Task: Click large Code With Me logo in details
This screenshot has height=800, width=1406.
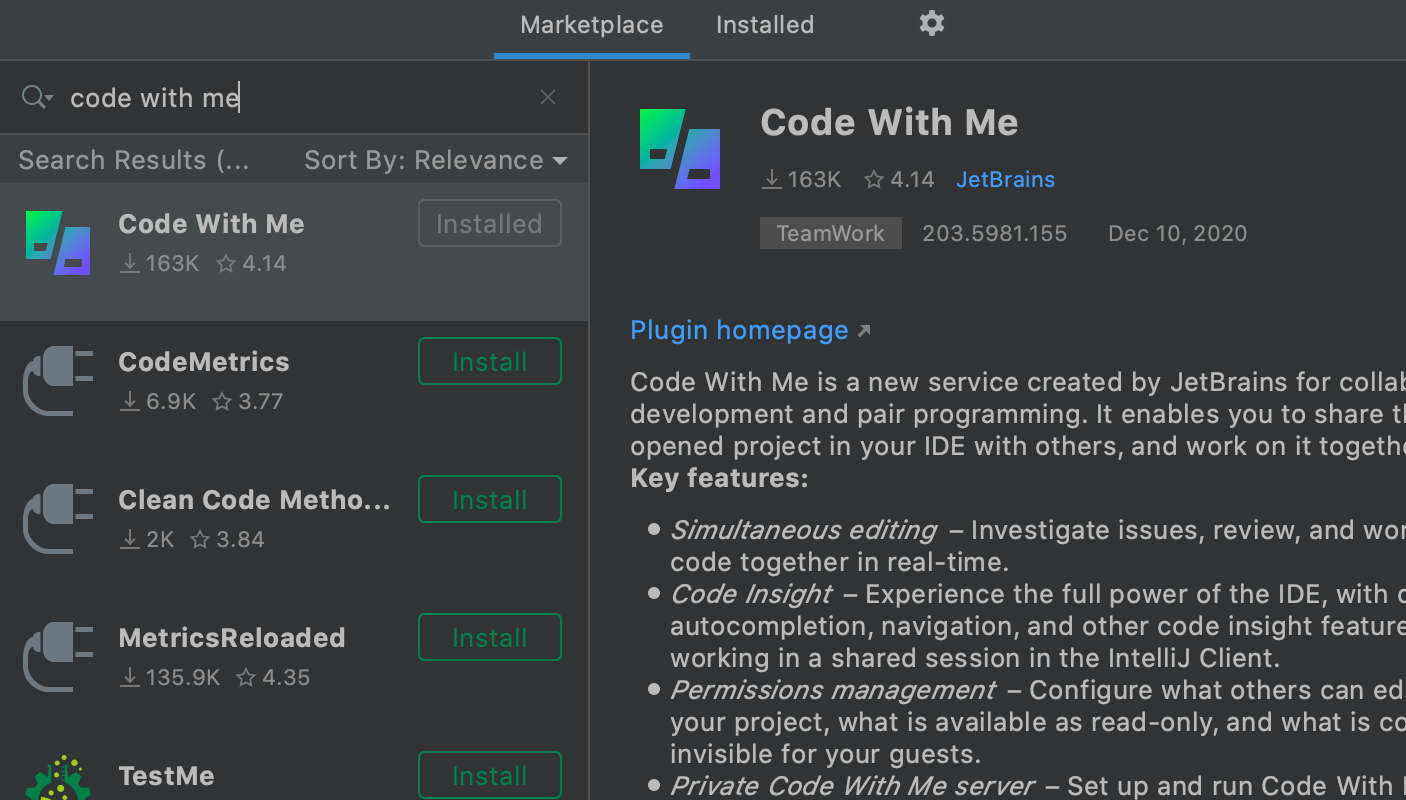Action: pos(680,149)
